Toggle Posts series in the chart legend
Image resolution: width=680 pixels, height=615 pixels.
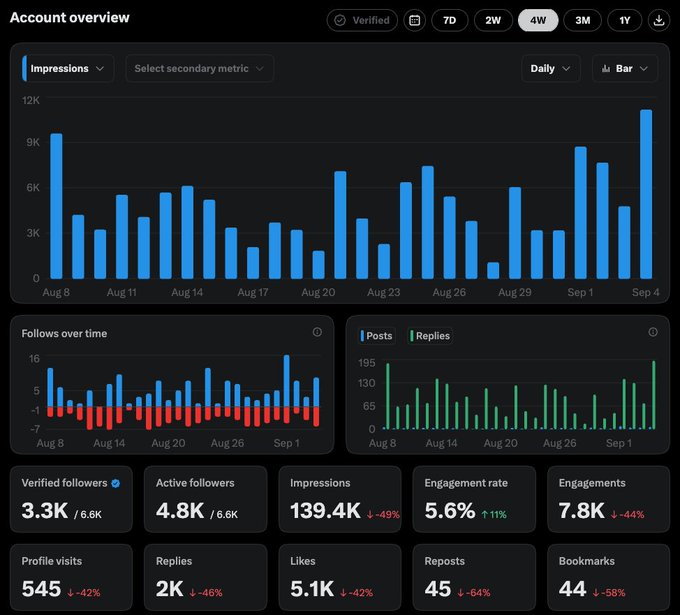[376, 336]
